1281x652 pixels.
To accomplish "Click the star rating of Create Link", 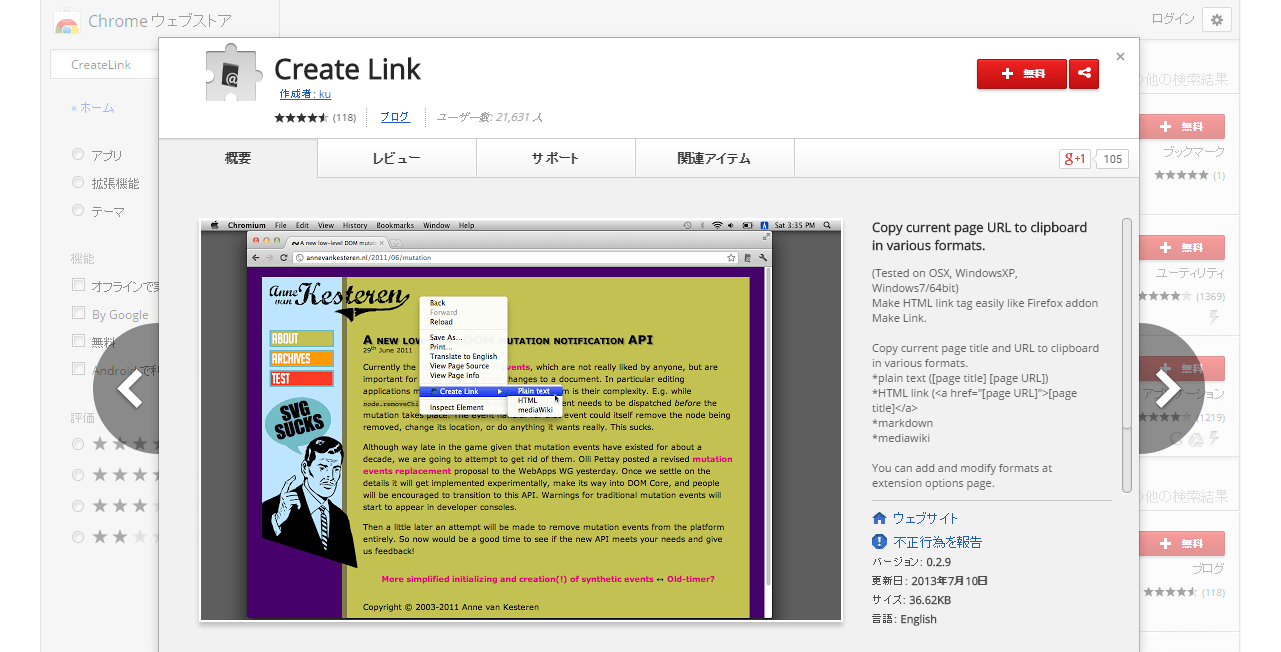I will [x=301, y=117].
